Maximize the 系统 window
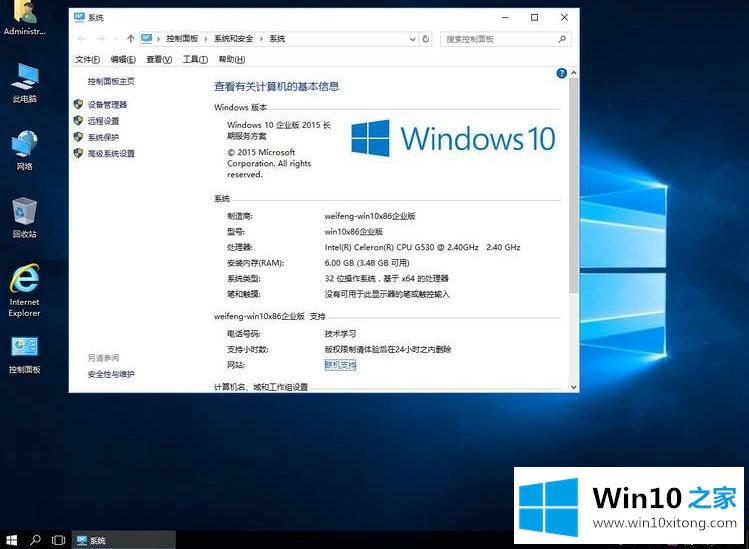The width and height of the screenshot is (749, 549). (535, 17)
